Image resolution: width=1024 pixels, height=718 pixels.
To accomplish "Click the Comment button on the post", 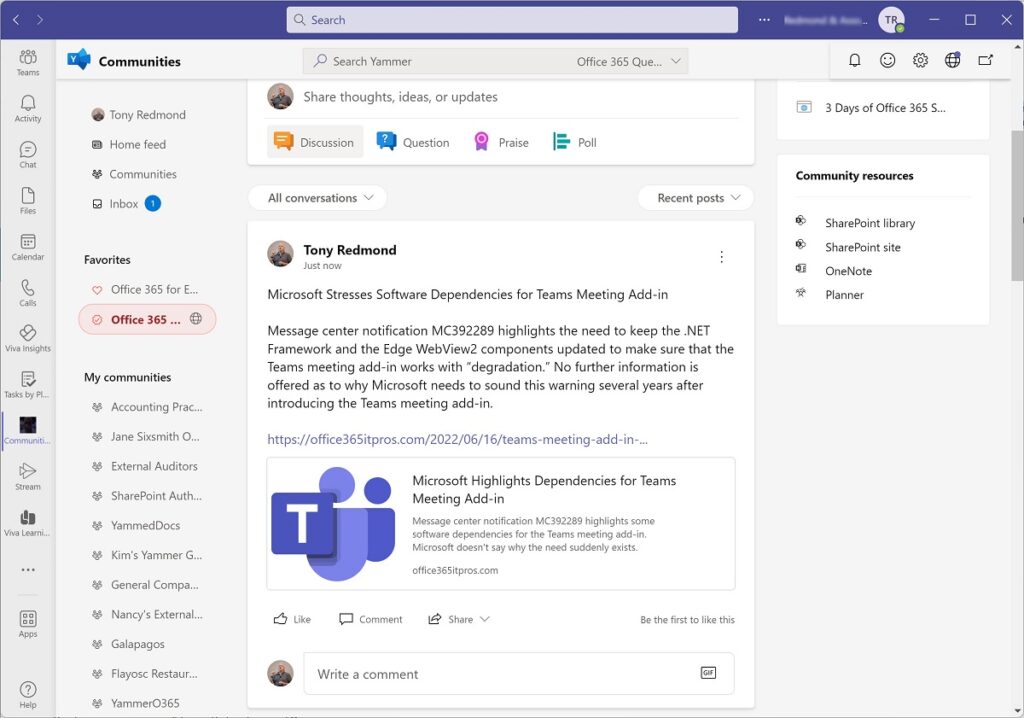I will click(x=371, y=619).
